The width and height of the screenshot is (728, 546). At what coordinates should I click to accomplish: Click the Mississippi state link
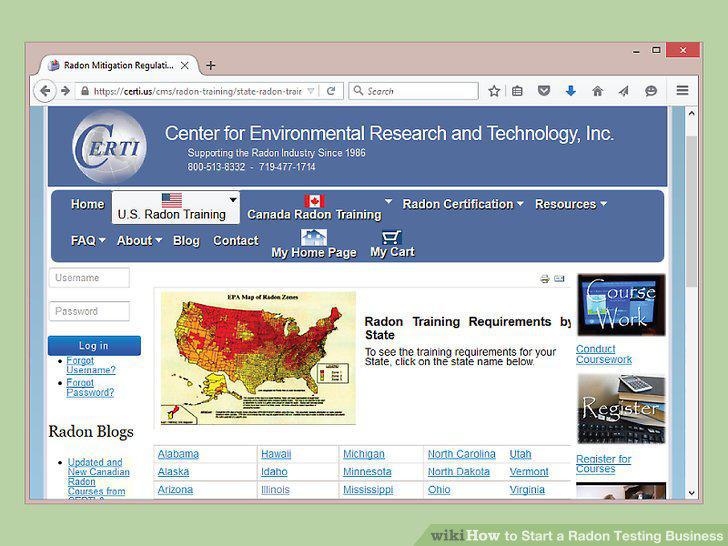pos(368,489)
